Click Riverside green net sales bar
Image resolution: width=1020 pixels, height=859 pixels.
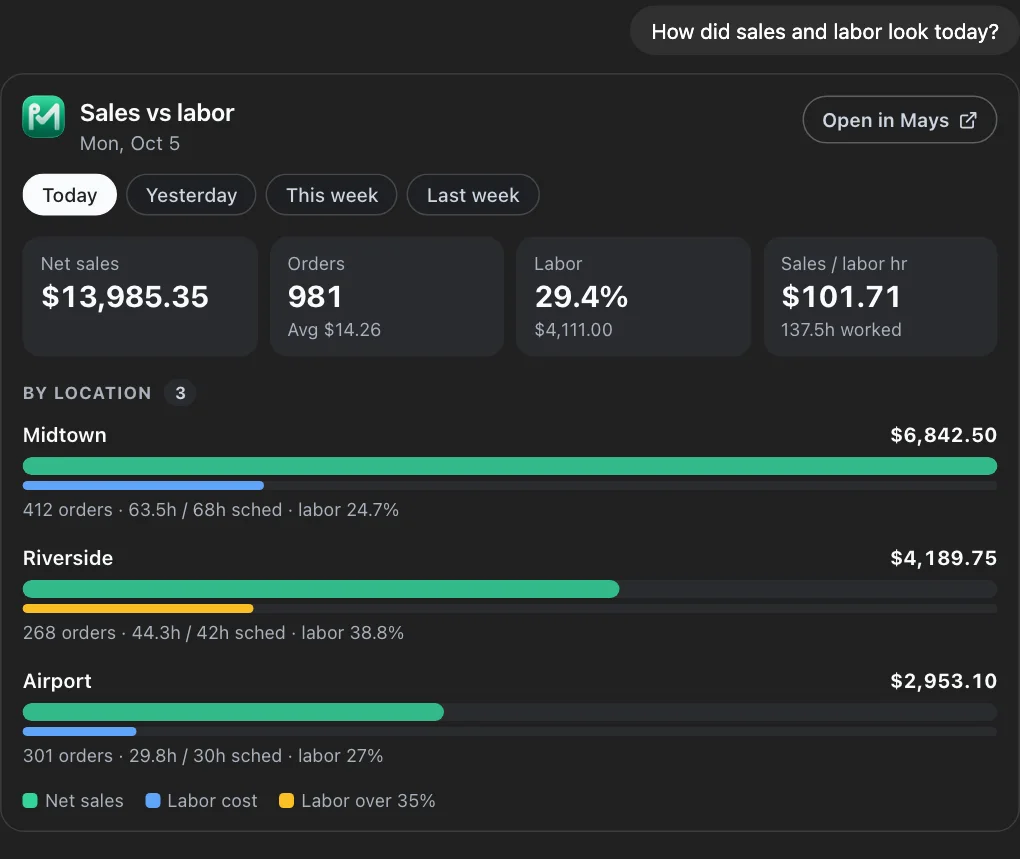coord(321,589)
